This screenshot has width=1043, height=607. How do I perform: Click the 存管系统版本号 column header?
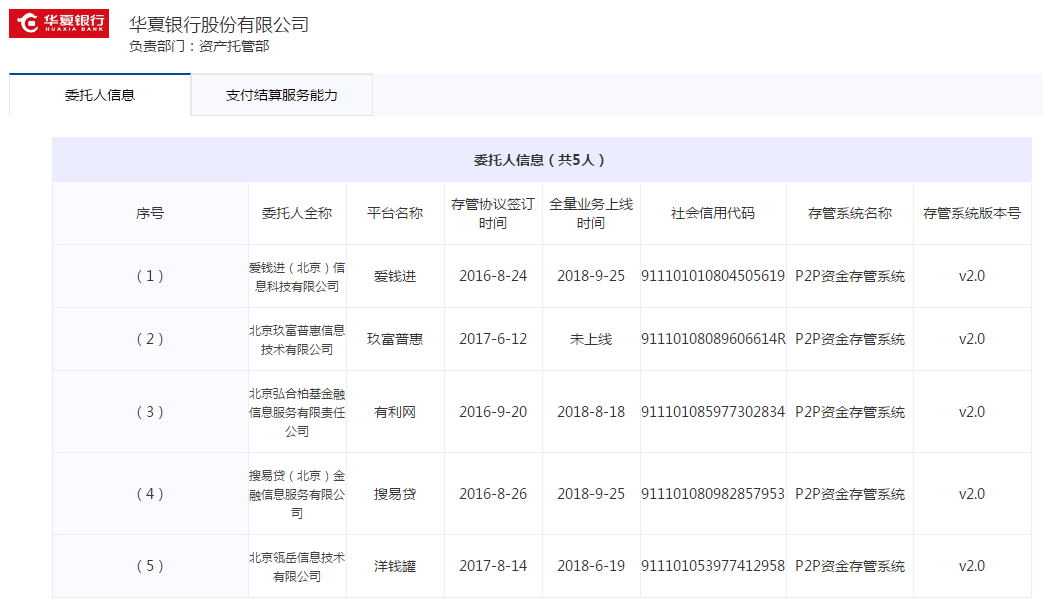(972, 213)
